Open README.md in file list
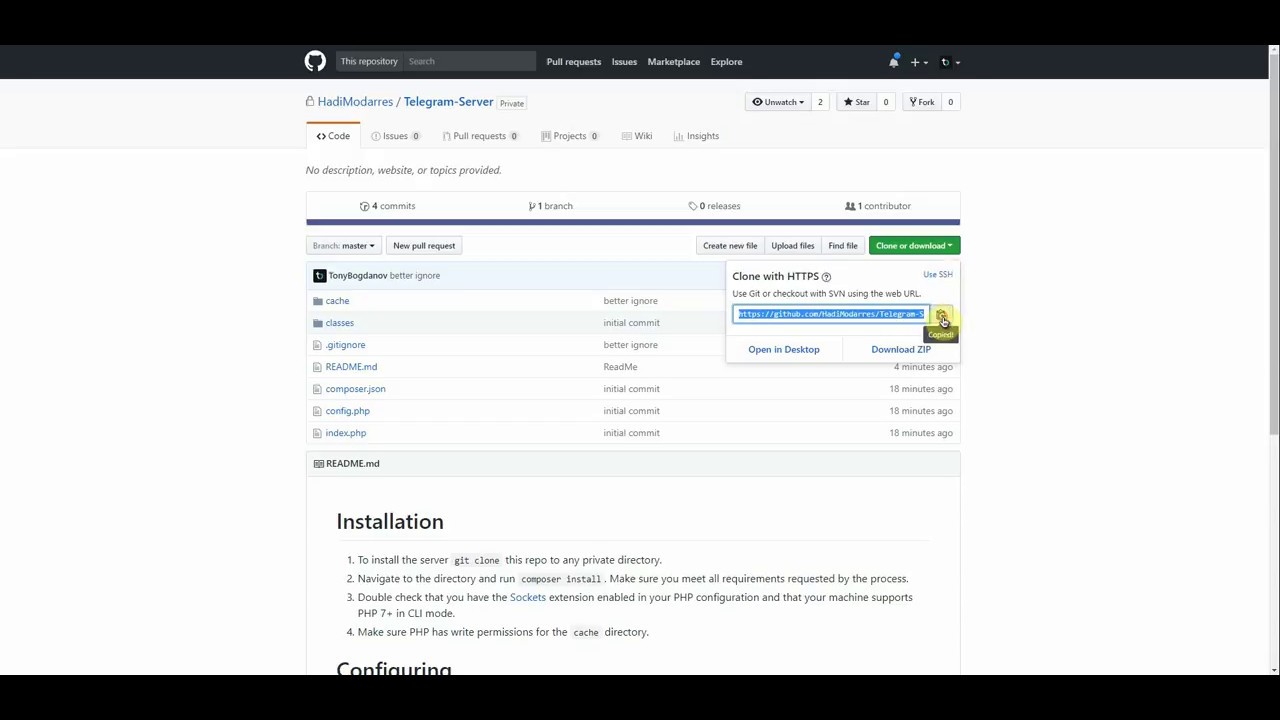Screen dimensions: 1280x720 (x=351, y=367)
